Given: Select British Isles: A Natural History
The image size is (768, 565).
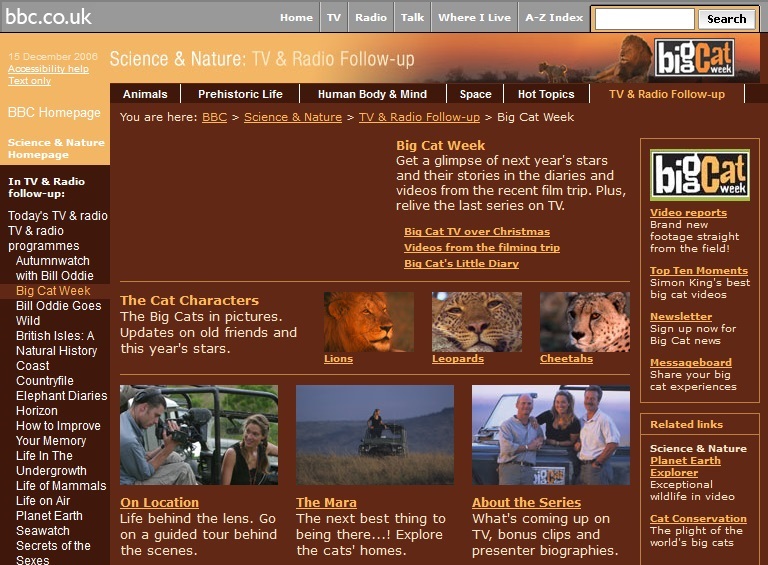Looking at the screenshot, I should coord(56,343).
